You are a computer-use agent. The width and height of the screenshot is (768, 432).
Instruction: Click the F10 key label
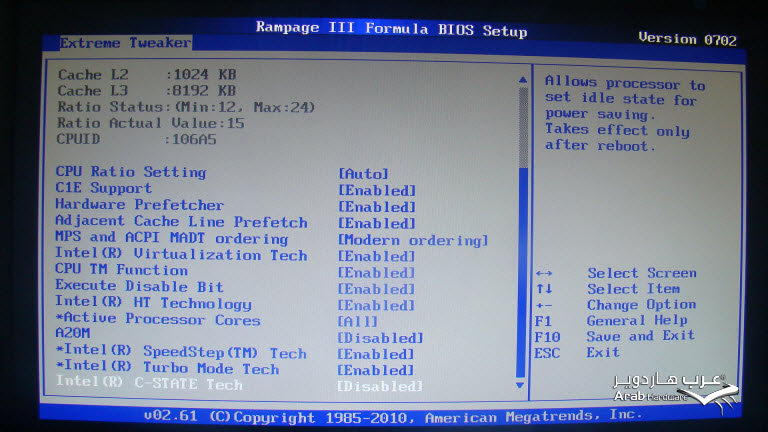[547, 337]
